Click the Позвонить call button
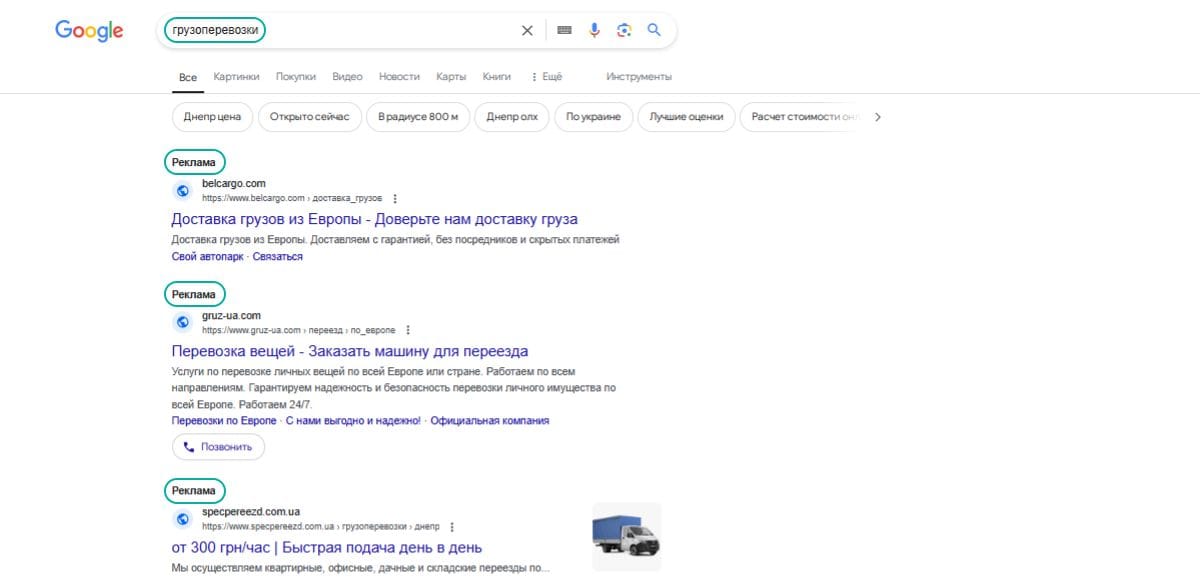The width and height of the screenshot is (1200, 579). [x=218, y=447]
